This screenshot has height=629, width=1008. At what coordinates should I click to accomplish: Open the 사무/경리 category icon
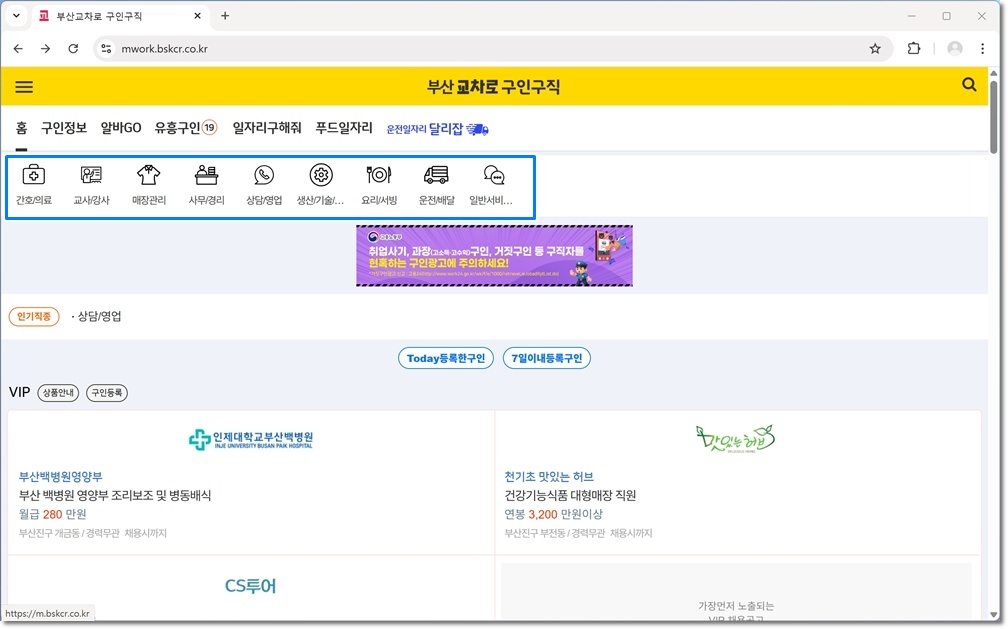point(206,176)
